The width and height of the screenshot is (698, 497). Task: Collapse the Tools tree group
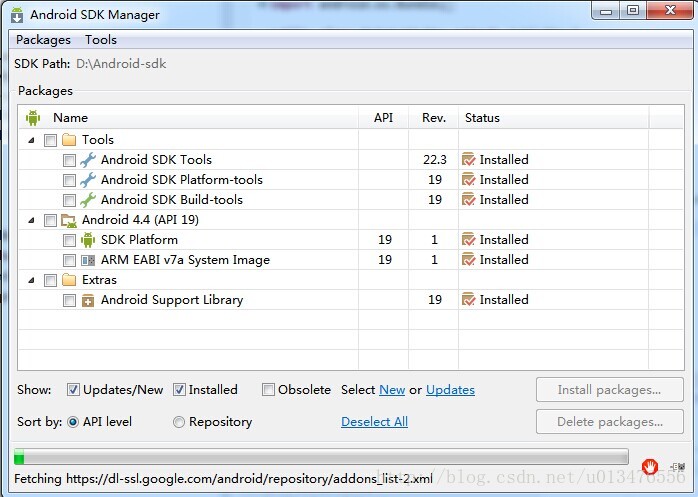(x=31, y=140)
